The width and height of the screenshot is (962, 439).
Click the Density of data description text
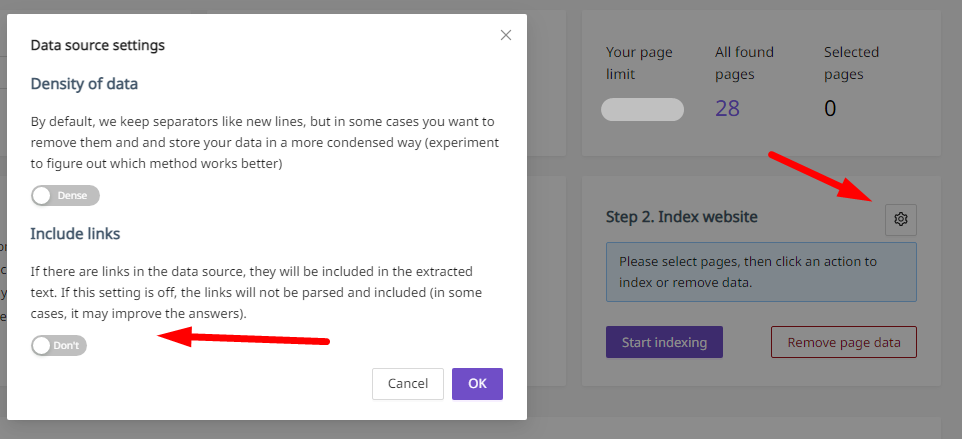coord(265,143)
